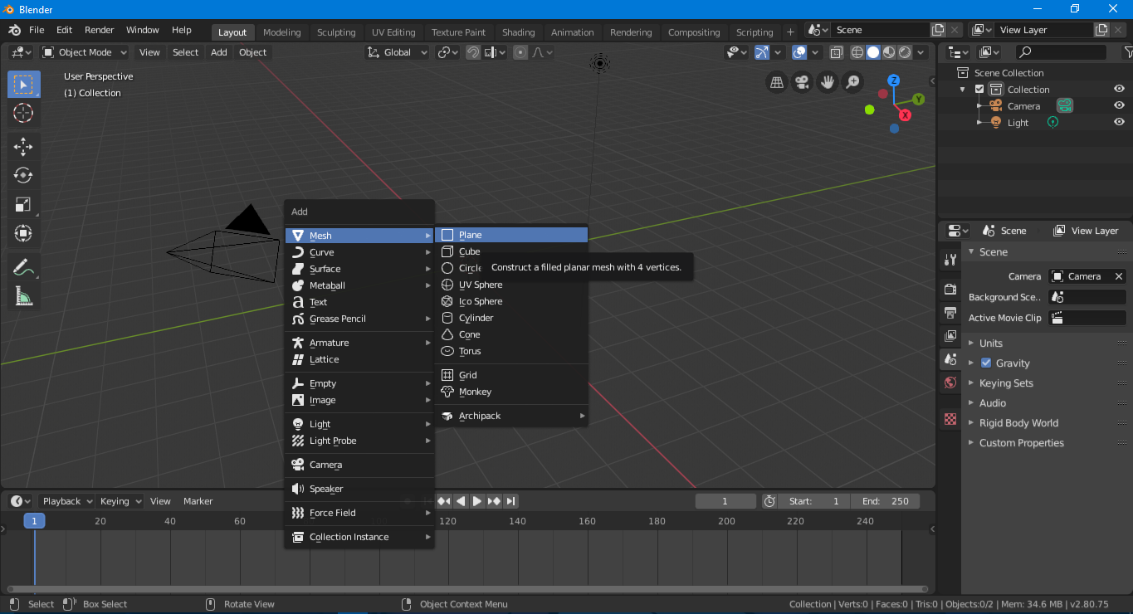The width and height of the screenshot is (1133, 614).
Task: Hide the Light object in outliner
Action: pyautogui.click(x=1119, y=122)
